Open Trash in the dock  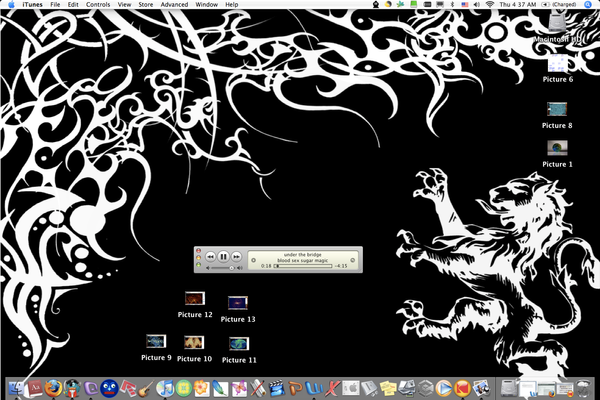coord(584,389)
